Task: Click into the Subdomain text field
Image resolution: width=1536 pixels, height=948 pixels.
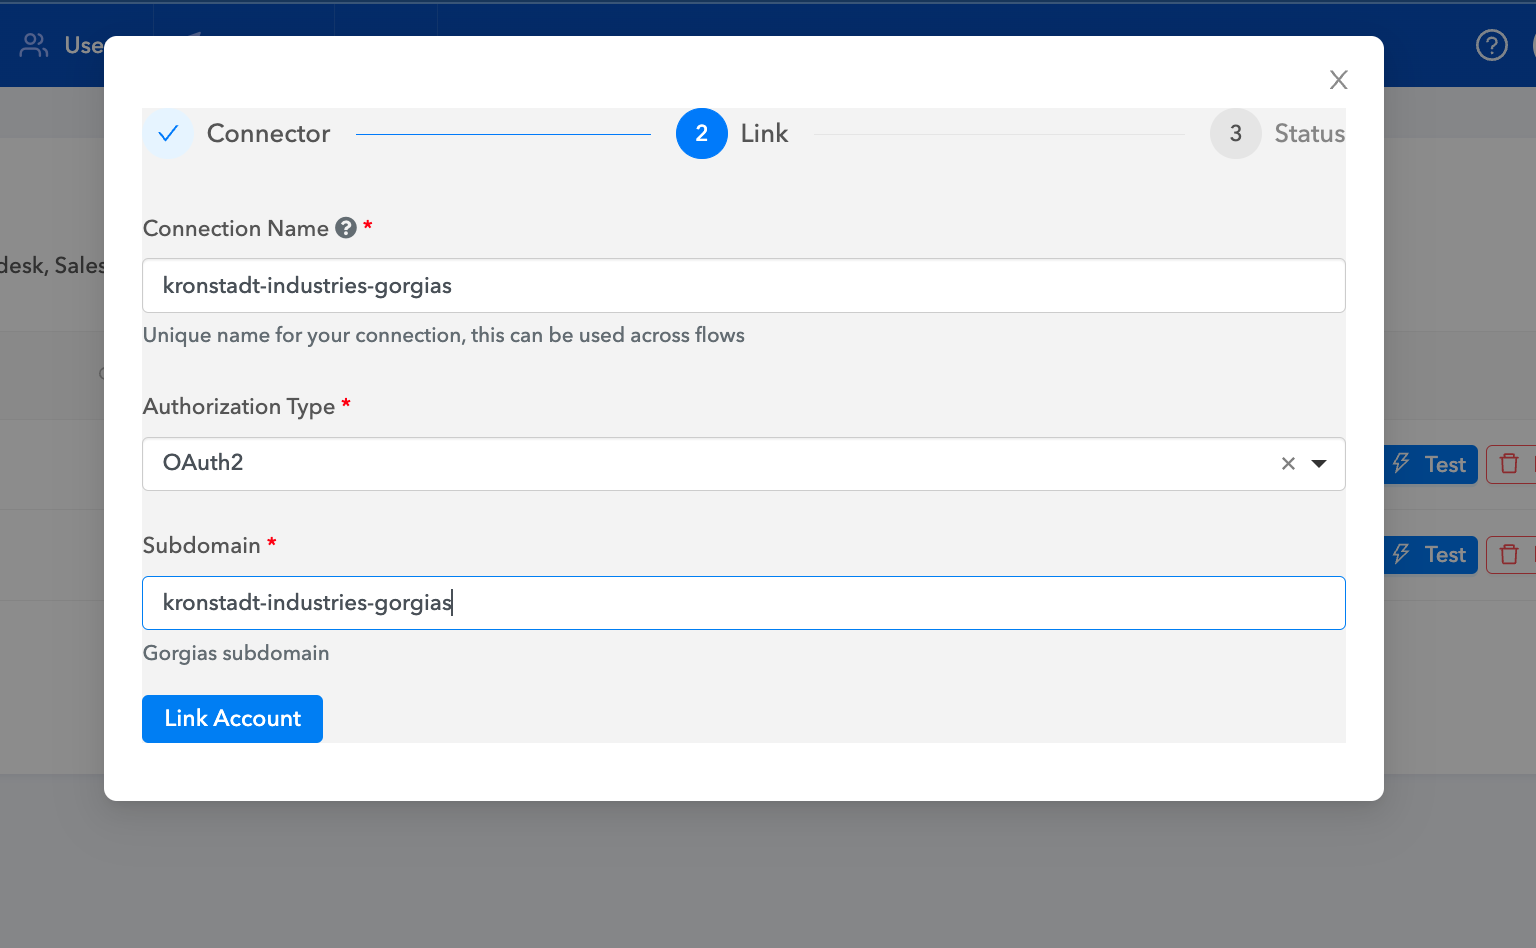Action: click(743, 603)
